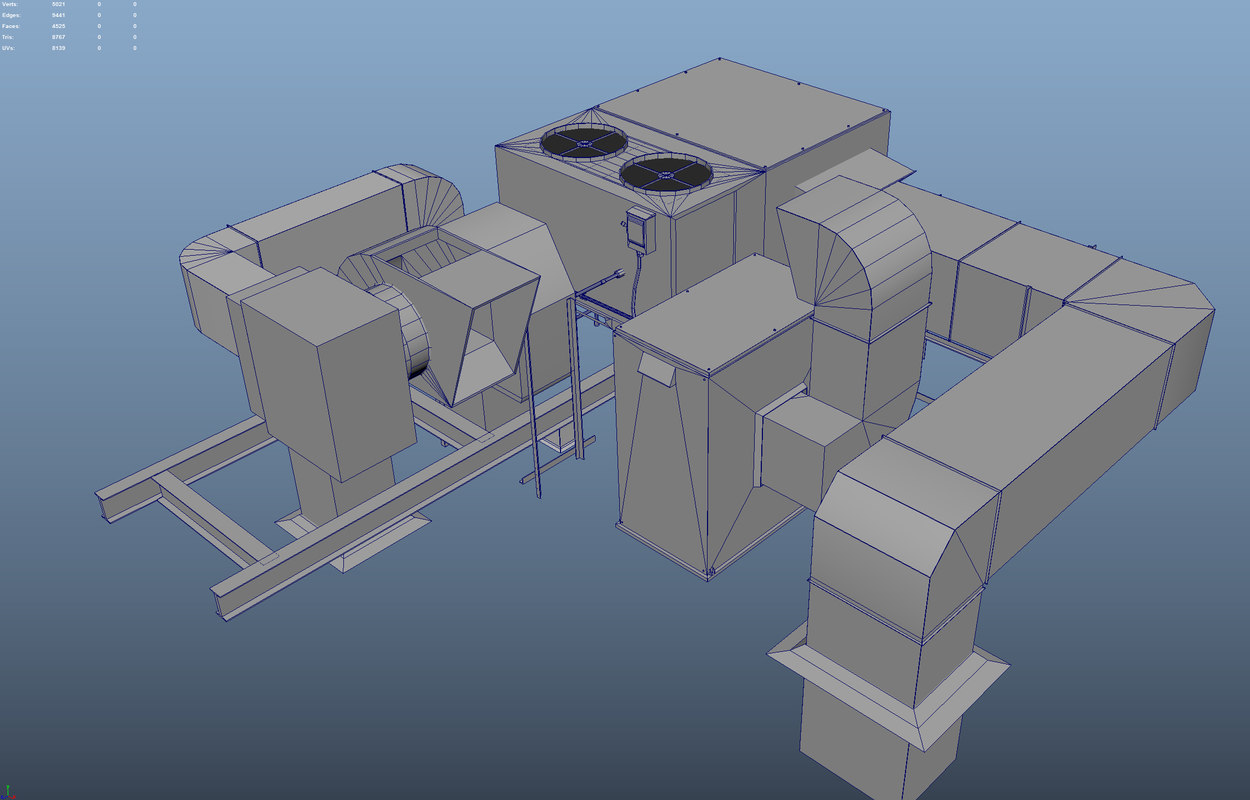Click the view axis gizmo bottom-left
Image resolution: width=1250 pixels, height=800 pixels.
coord(8,792)
